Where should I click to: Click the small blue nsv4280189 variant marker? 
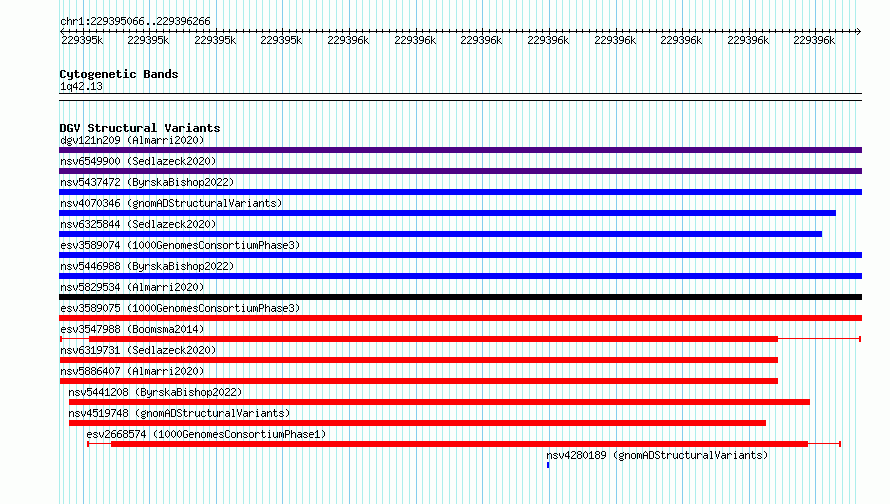pyautogui.click(x=548, y=465)
